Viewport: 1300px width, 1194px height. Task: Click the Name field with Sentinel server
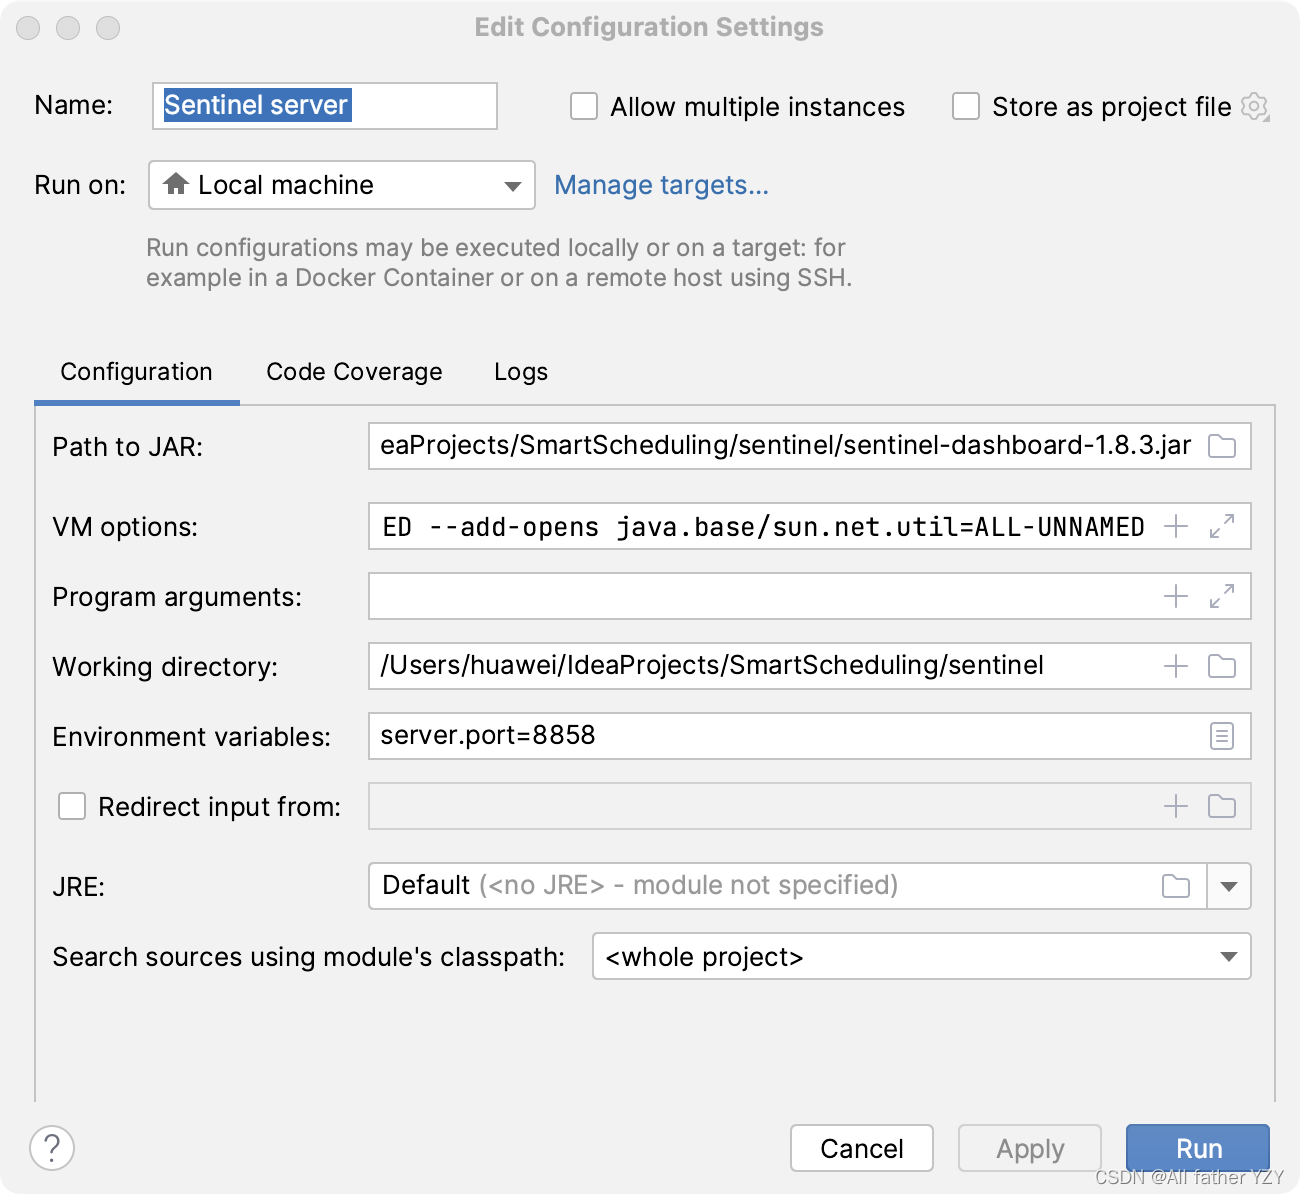click(324, 106)
